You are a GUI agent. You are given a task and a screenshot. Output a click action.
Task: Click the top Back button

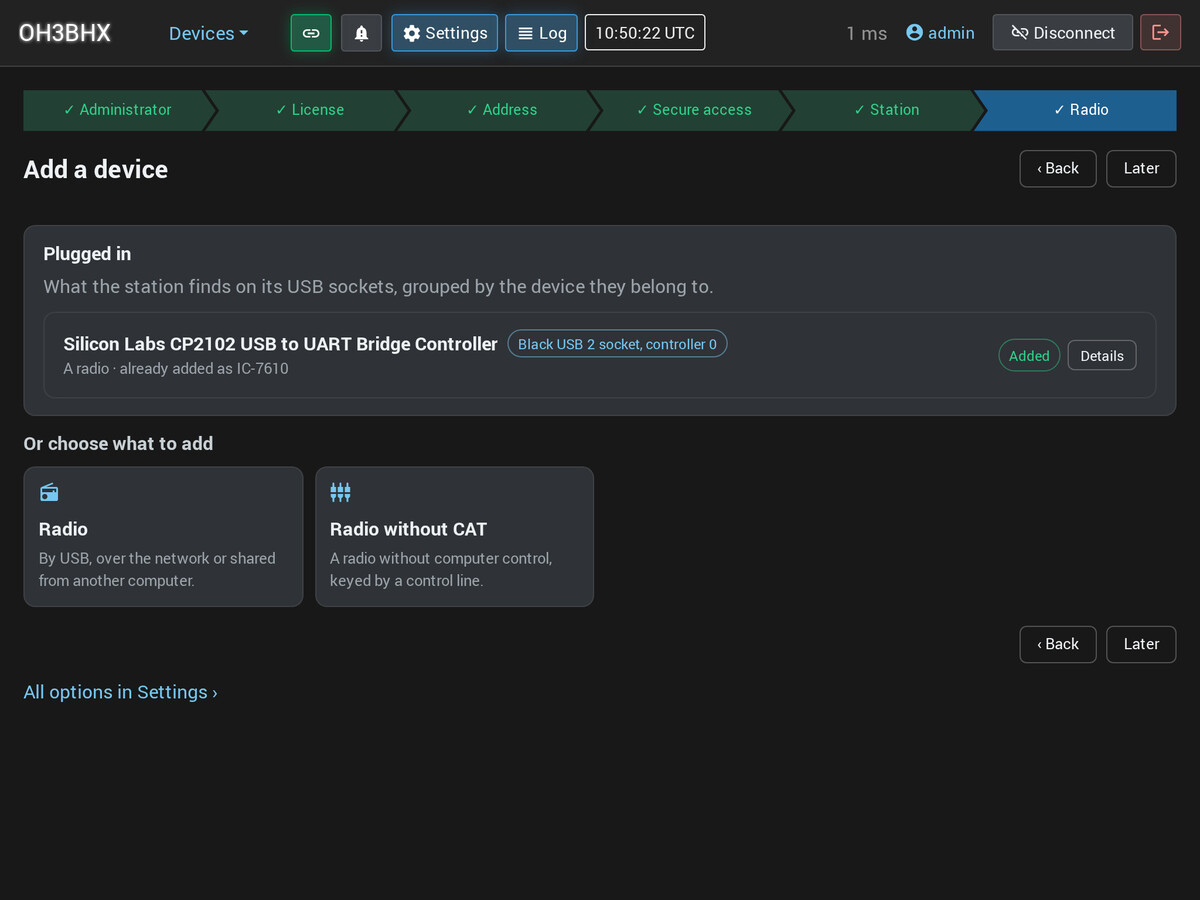1058,169
